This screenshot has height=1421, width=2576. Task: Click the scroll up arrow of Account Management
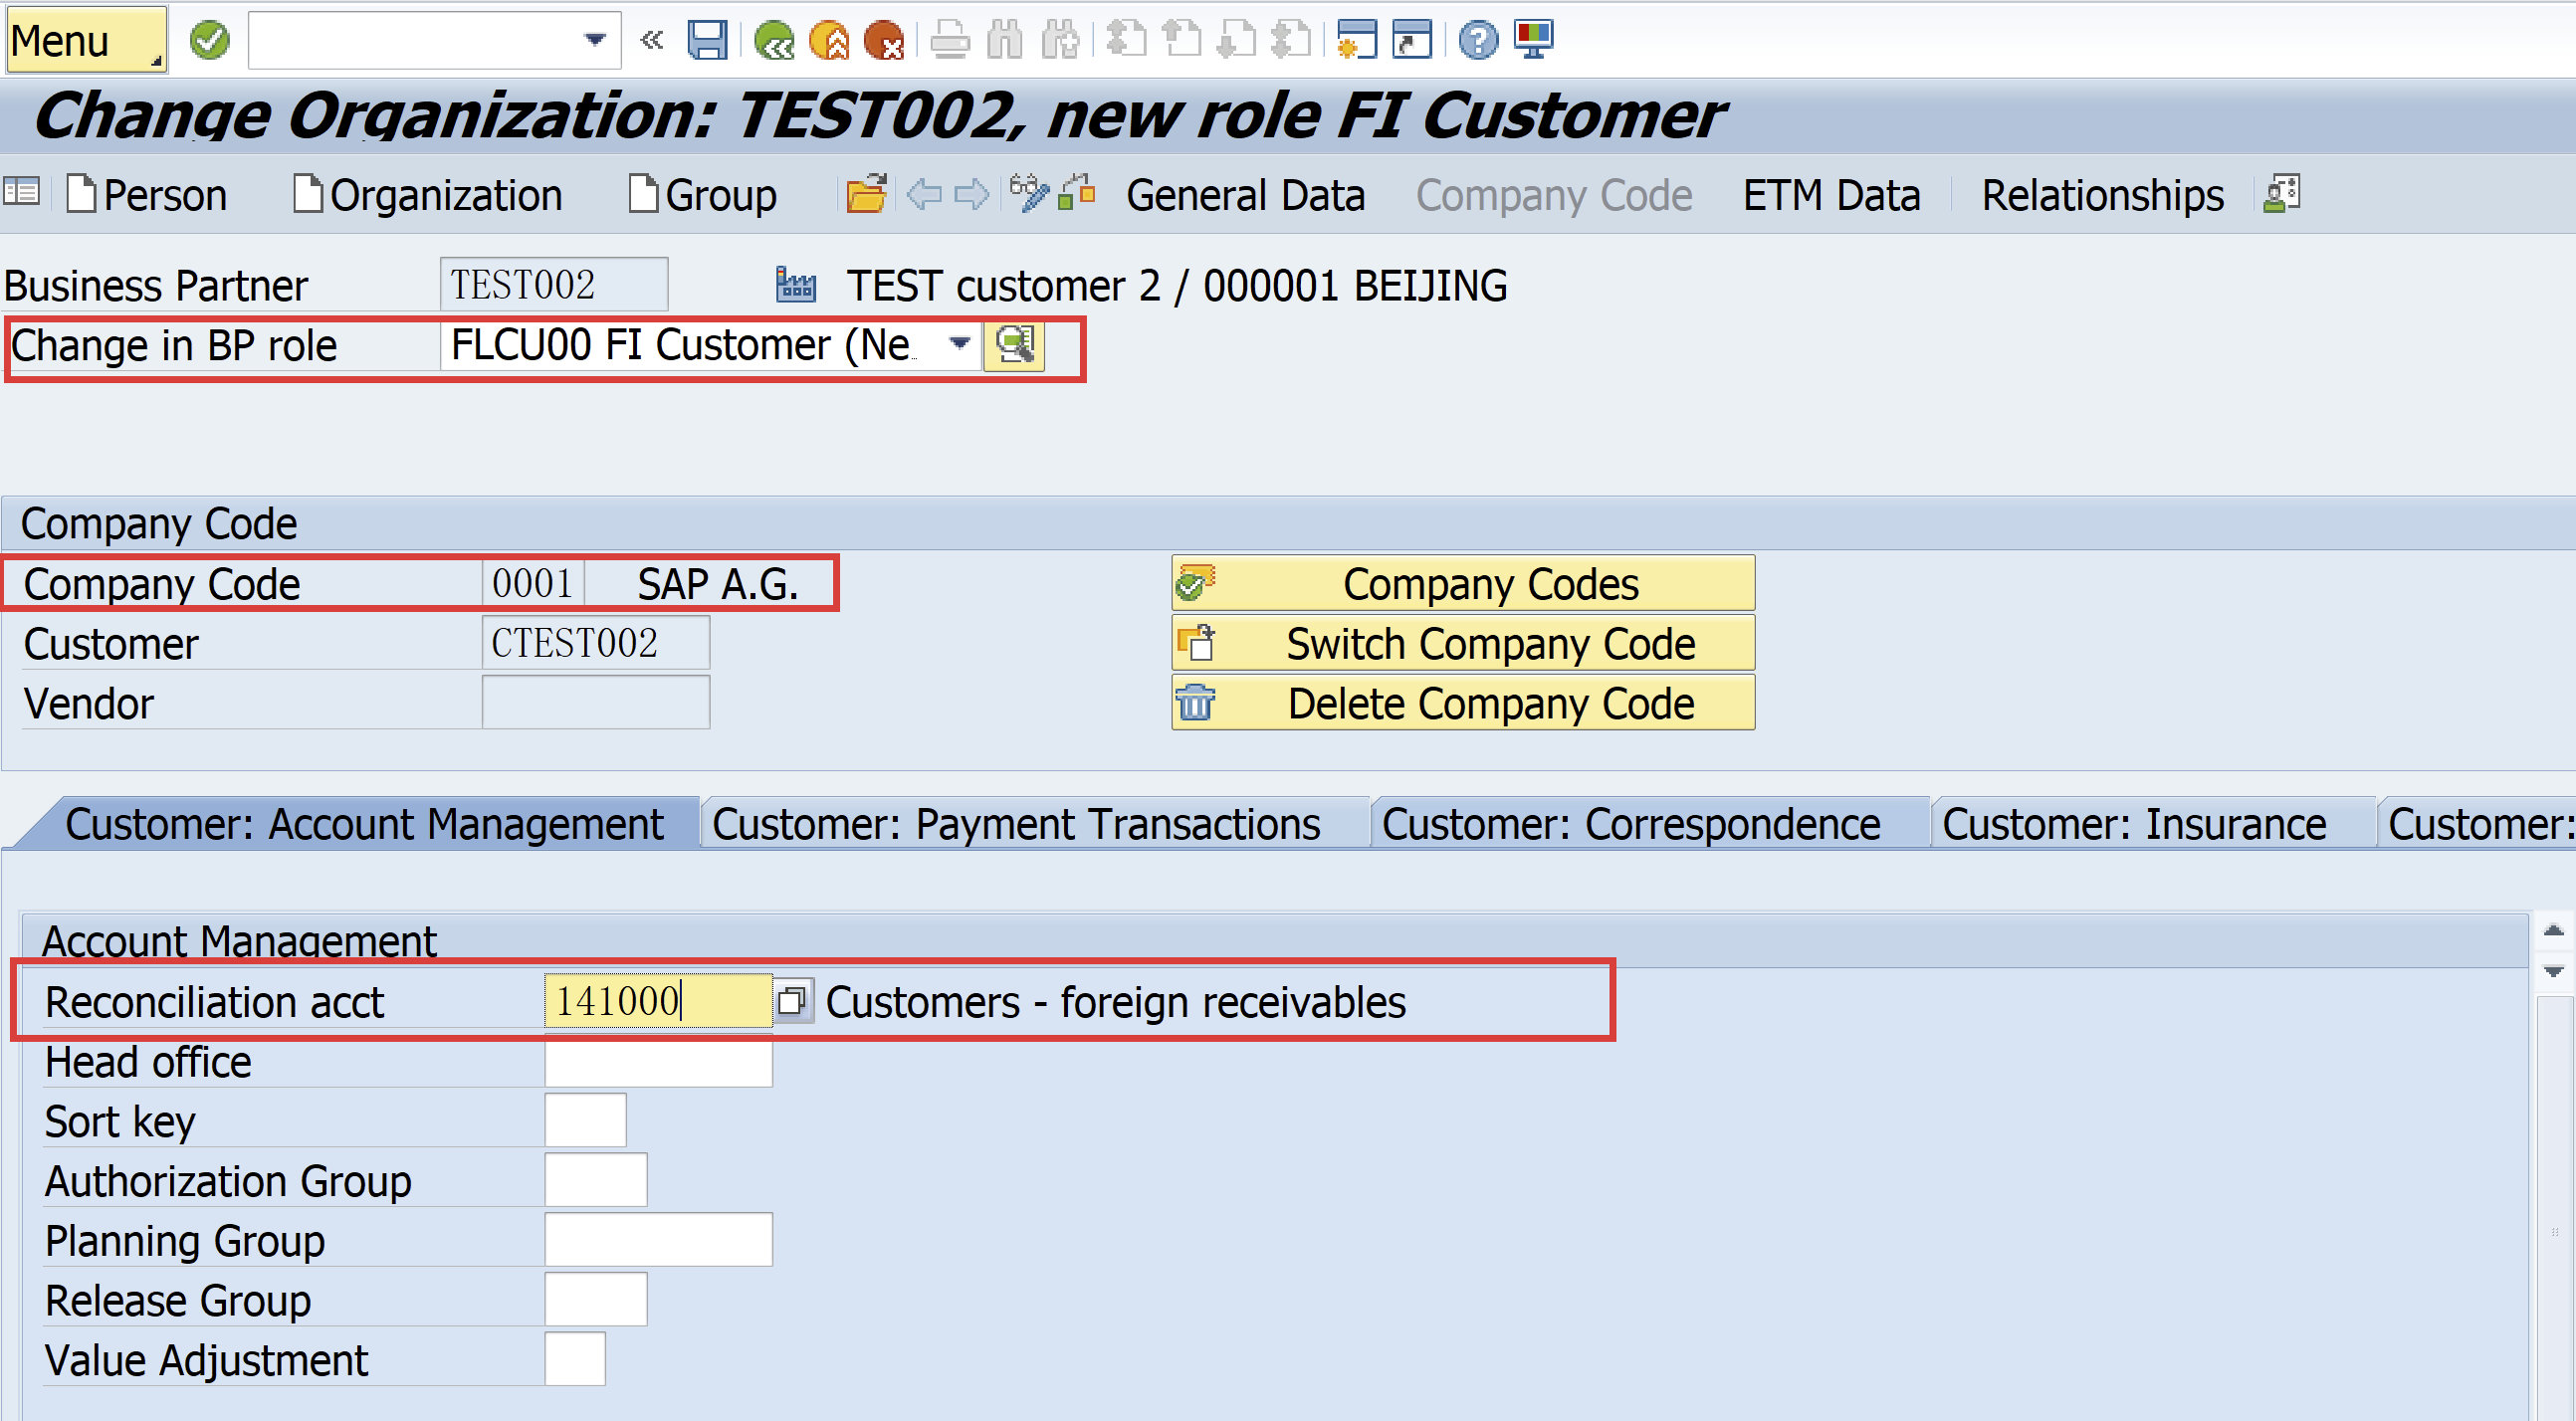pyautogui.click(x=2553, y=930)
